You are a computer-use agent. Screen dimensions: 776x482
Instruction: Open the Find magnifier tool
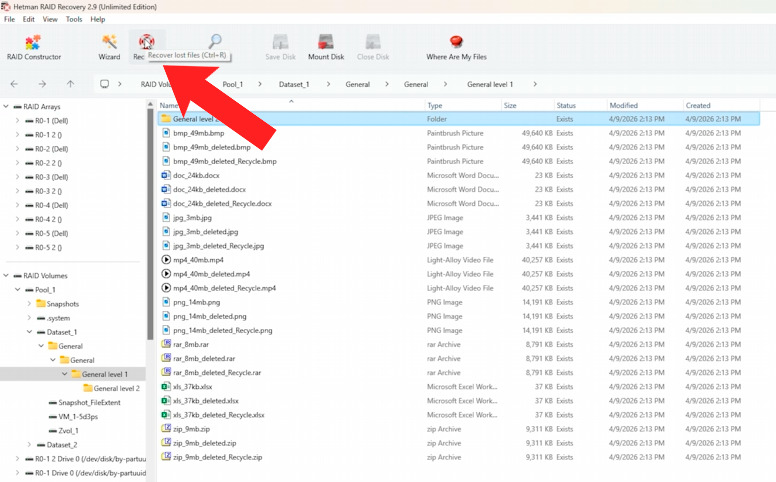[x=215, y=41]
